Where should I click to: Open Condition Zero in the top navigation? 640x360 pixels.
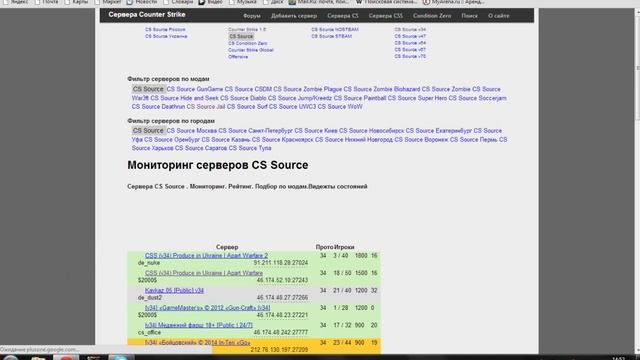pos(432,16)
